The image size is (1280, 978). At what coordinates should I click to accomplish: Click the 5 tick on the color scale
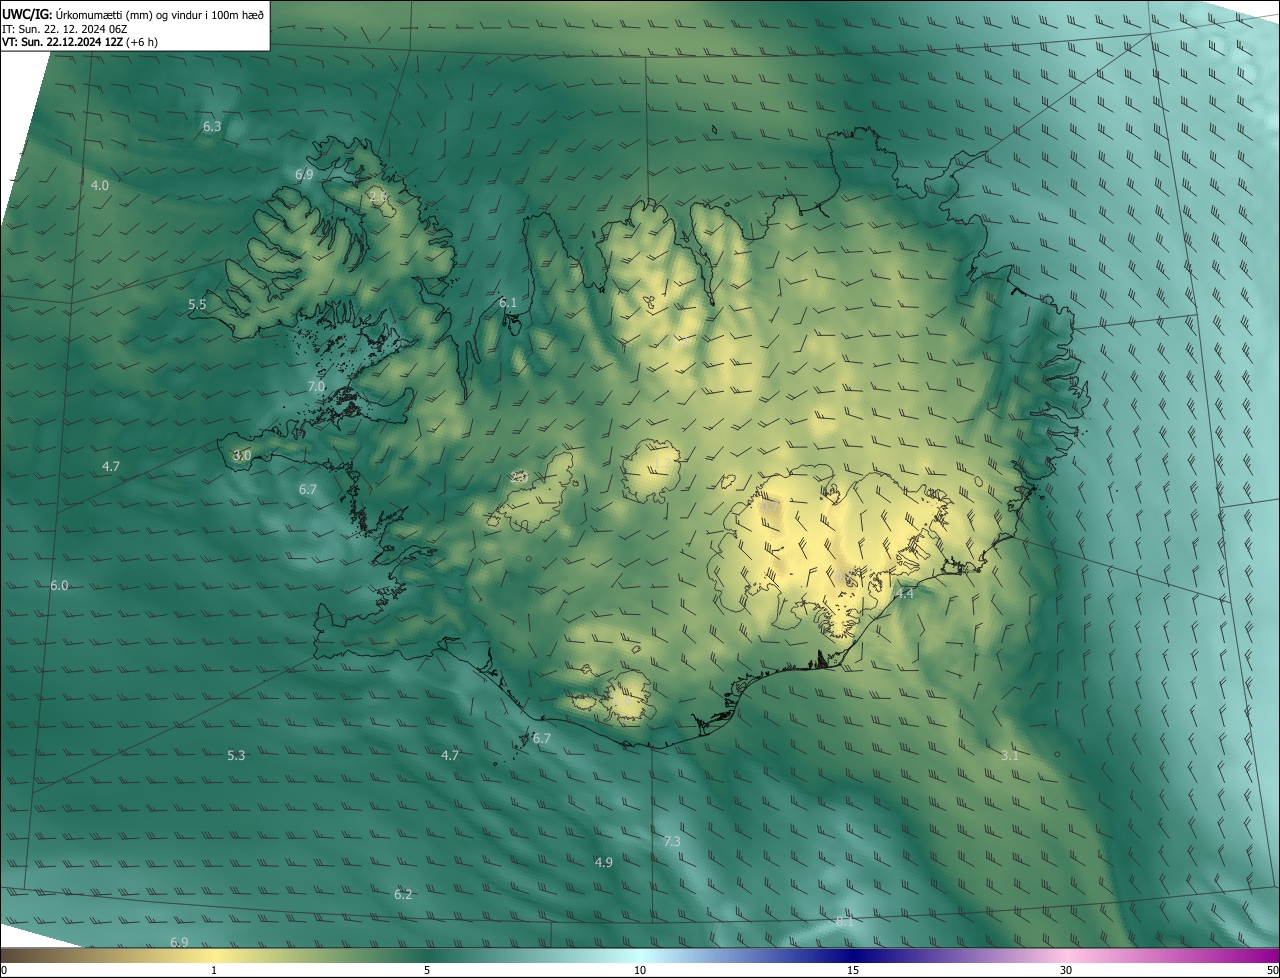click(427, 971)
